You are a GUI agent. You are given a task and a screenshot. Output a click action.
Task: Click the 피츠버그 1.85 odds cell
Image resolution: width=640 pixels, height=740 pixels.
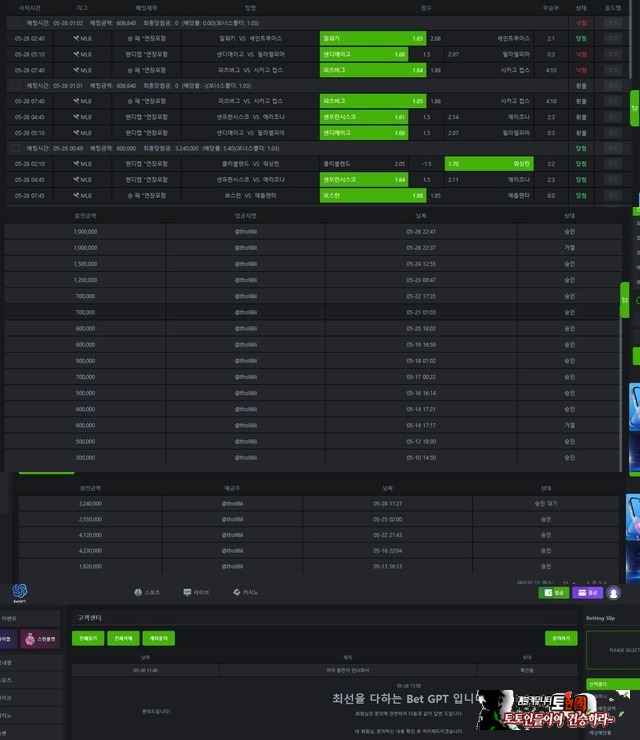[x=373, y=101]
